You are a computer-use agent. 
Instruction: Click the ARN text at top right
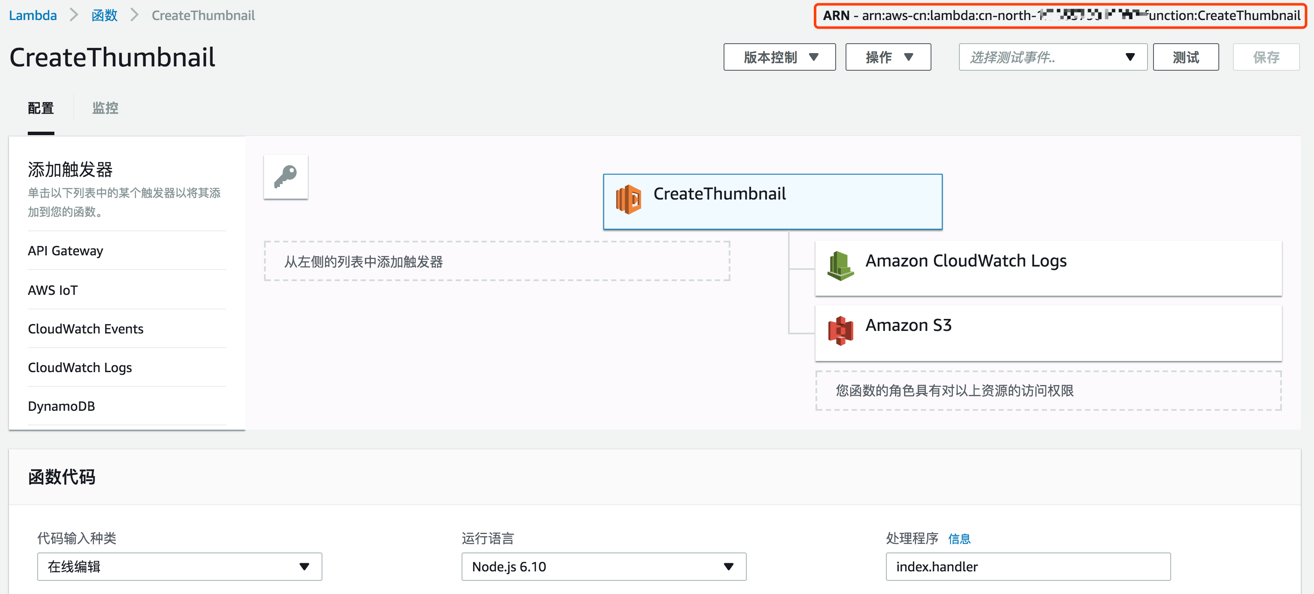pyautogui.click(x=1061, y=15)
